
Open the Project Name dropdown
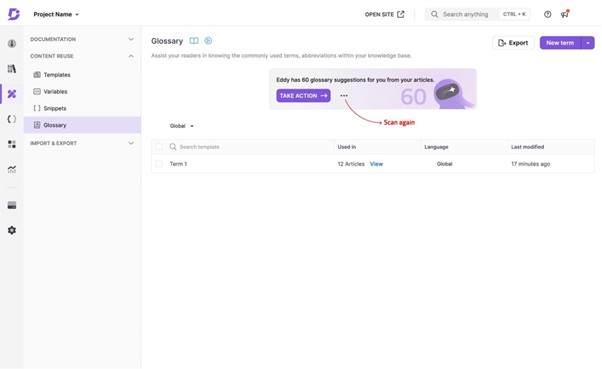56,15
